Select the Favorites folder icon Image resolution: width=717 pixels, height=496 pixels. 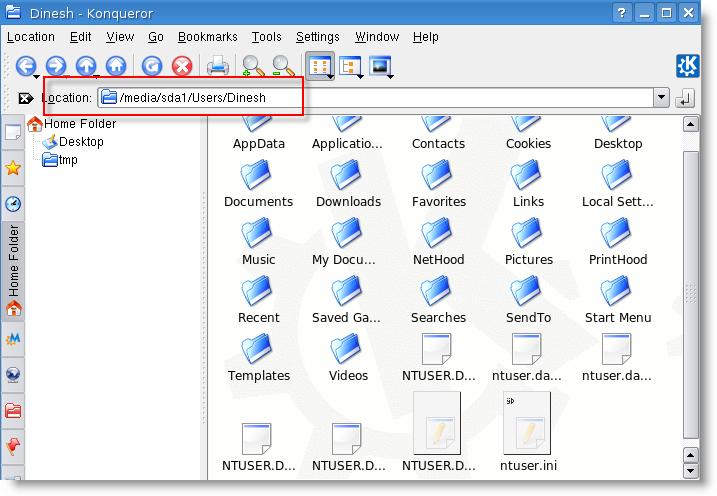point(437,175)
